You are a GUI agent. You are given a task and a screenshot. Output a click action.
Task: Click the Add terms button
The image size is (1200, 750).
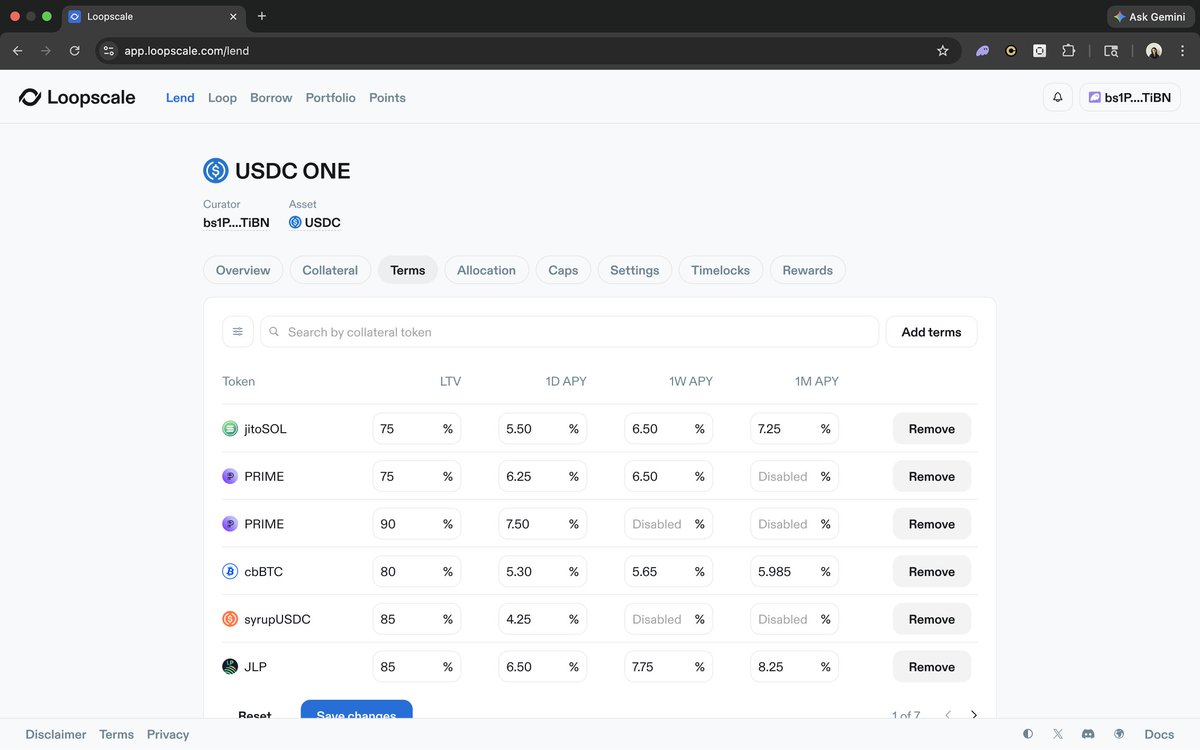coord(931,332)
